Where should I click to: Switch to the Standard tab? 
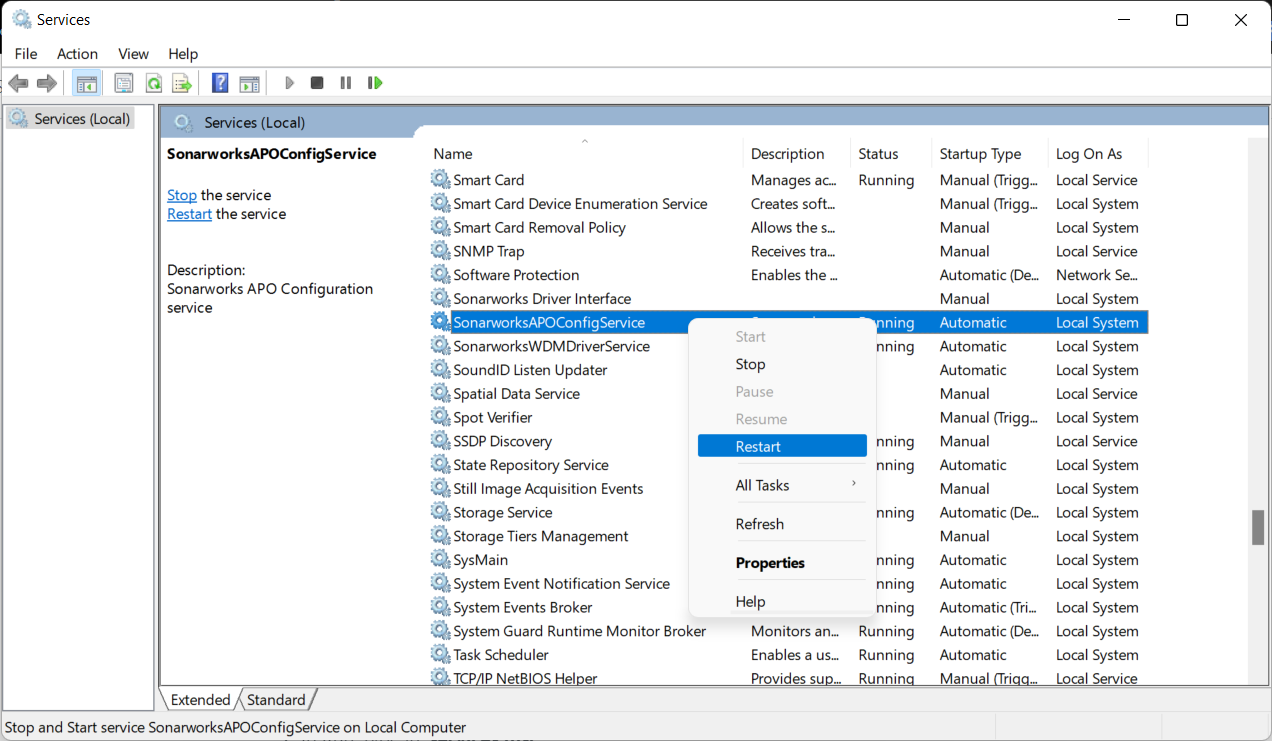276,700
